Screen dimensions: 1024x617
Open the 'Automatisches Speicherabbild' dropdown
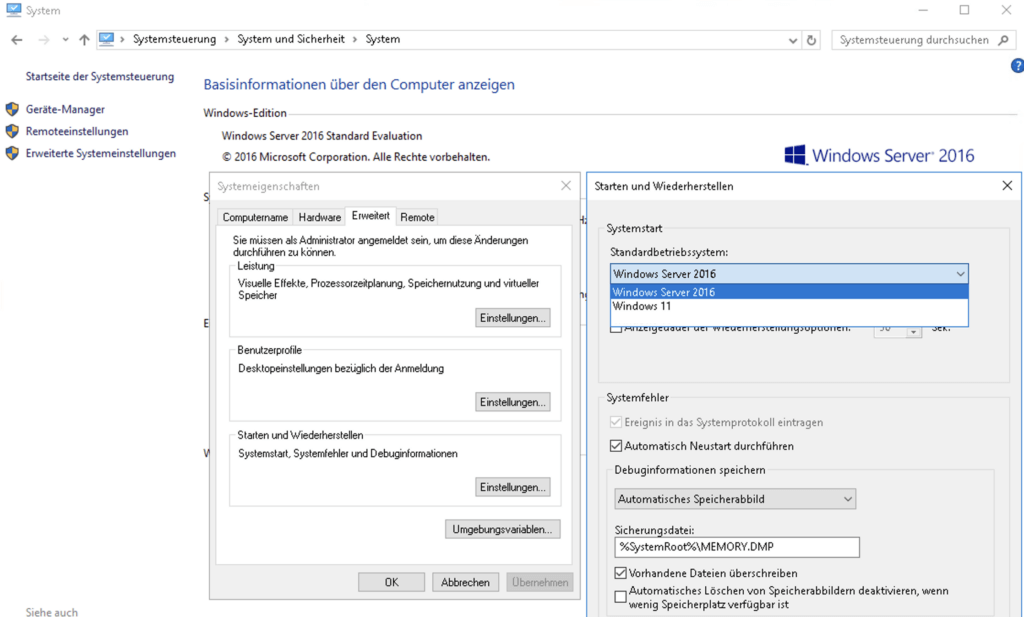[734, 498]
